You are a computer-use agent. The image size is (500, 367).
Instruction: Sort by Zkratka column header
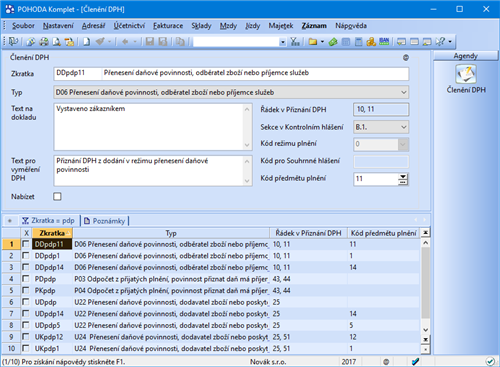pos(52,233)
